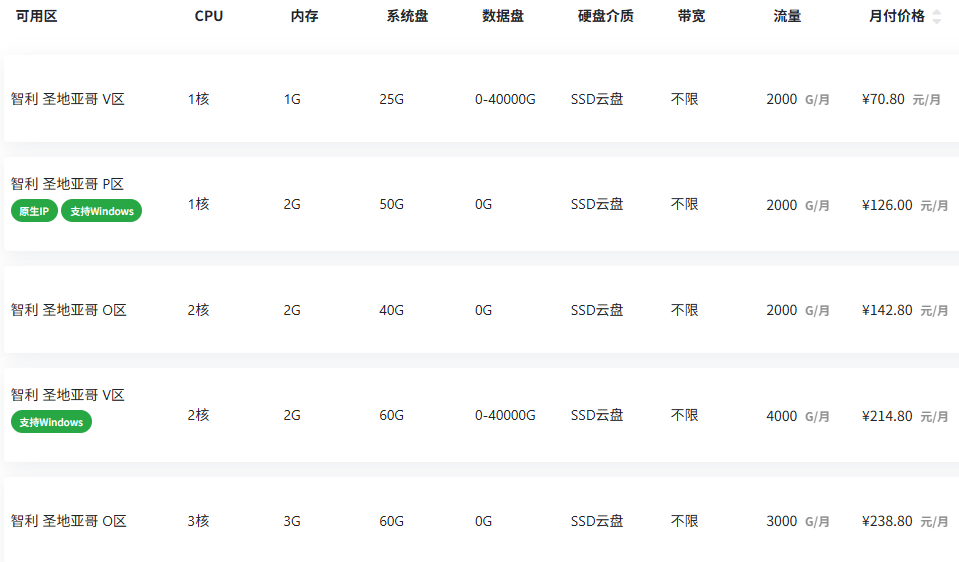Click the 流量 column header

click(787, 16)
